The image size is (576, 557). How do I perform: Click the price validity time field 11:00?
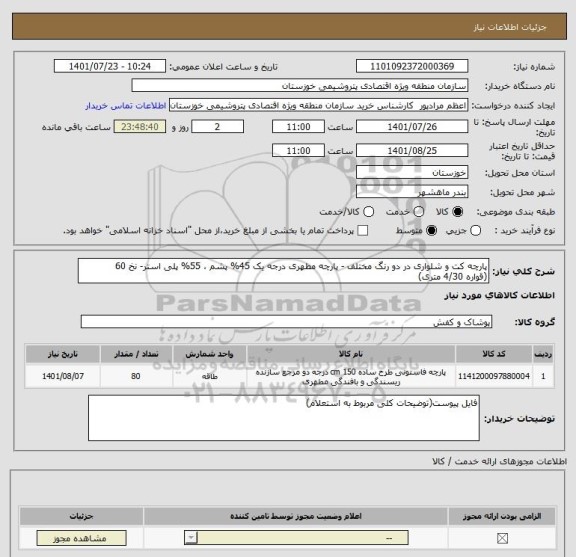pos(298,151)
